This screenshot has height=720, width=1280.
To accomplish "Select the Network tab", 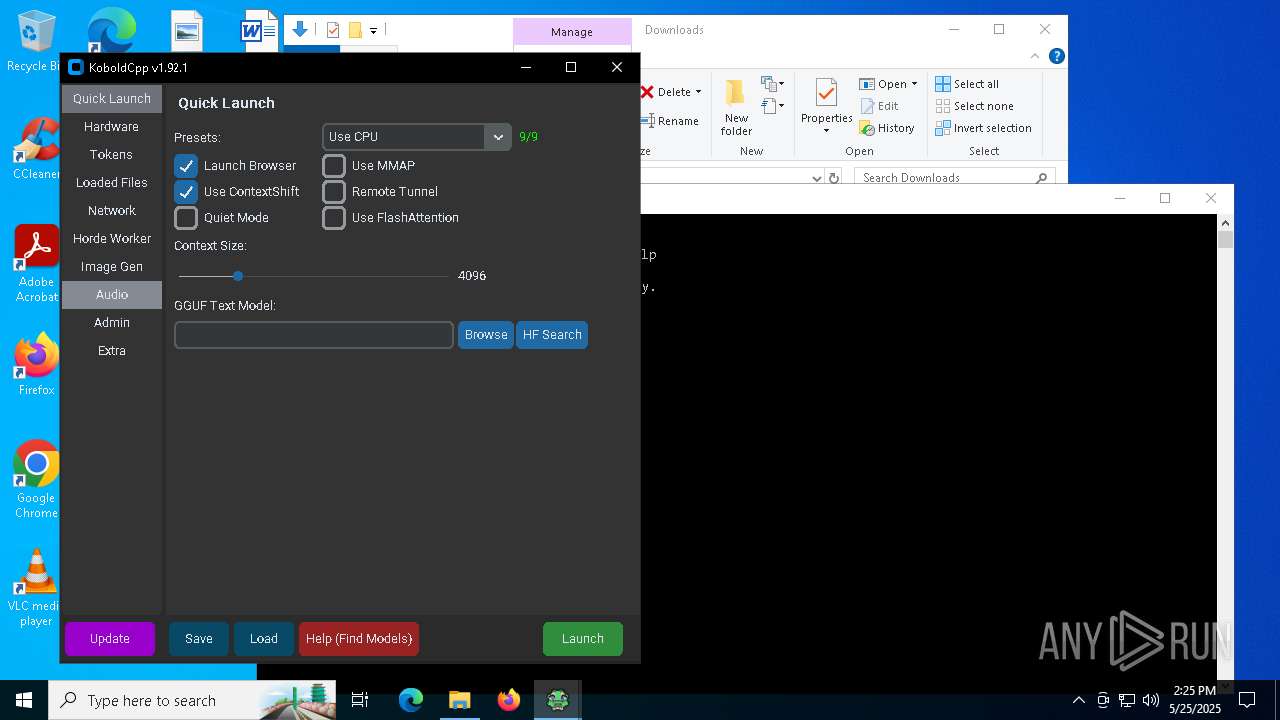I will point(112,211).
